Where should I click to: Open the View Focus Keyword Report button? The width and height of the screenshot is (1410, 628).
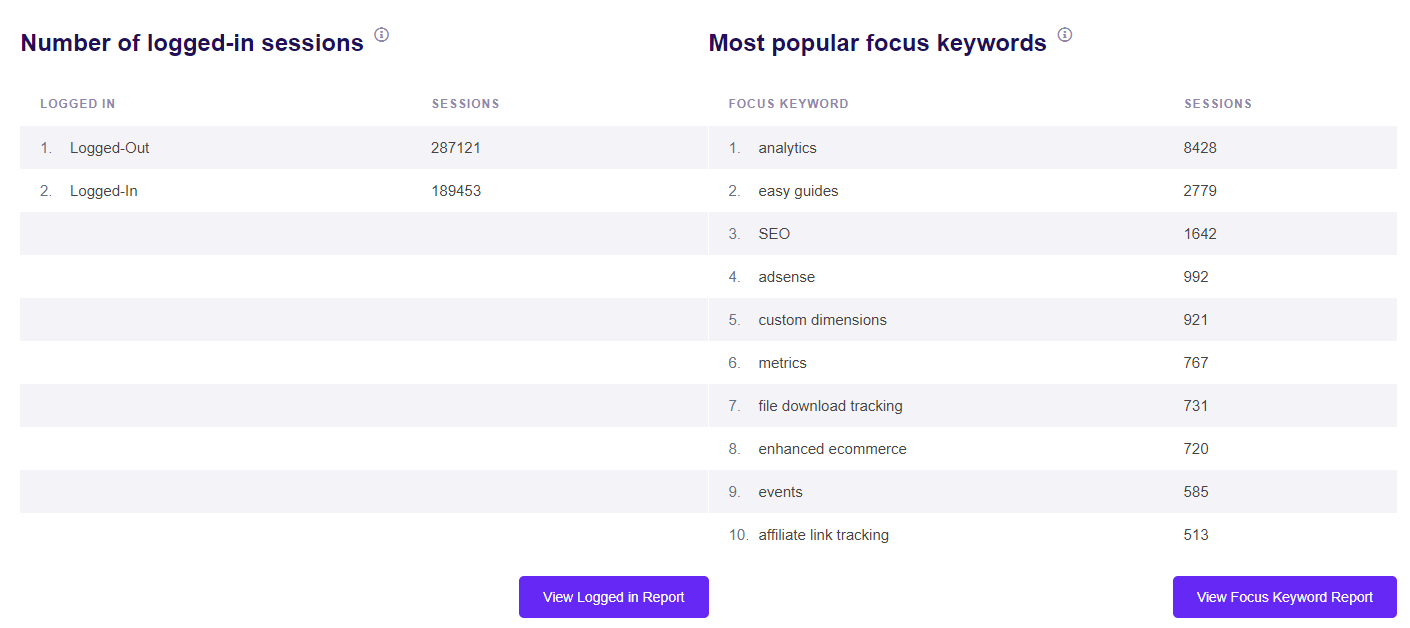click(1284, 597)
